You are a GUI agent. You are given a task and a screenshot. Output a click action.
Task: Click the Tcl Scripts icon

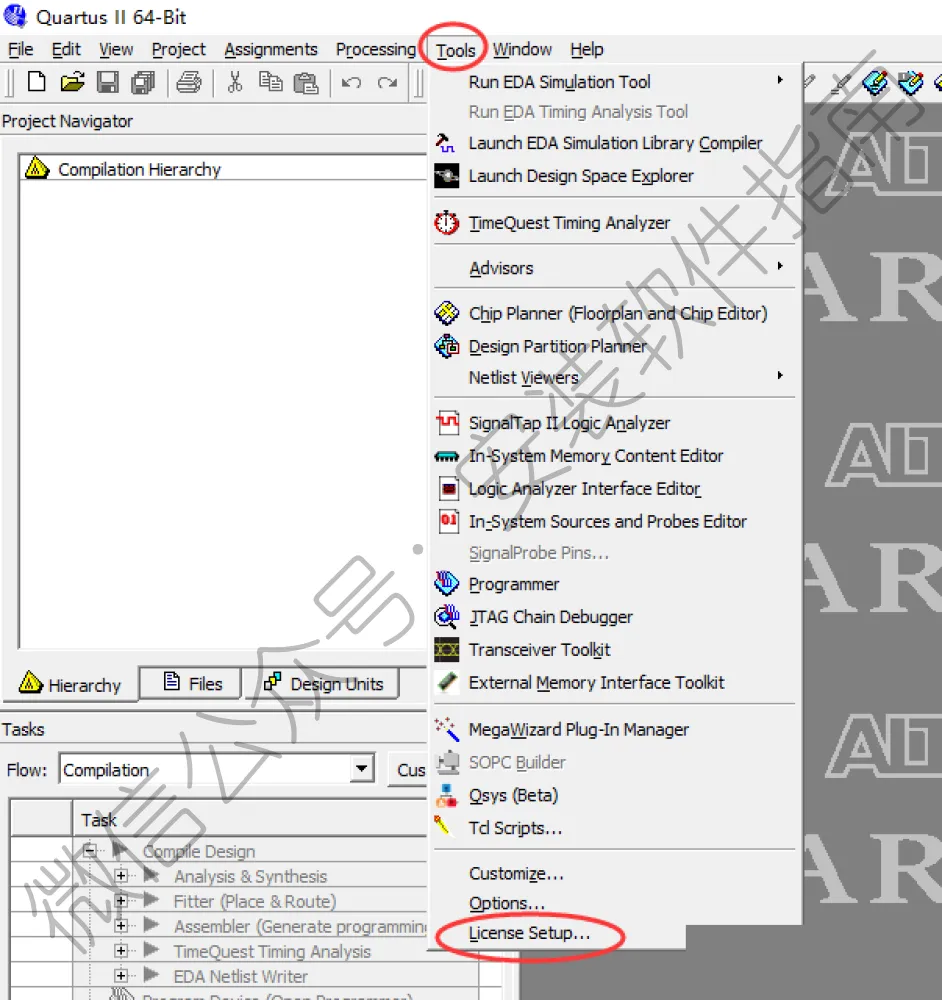click(x=442, y=826)
